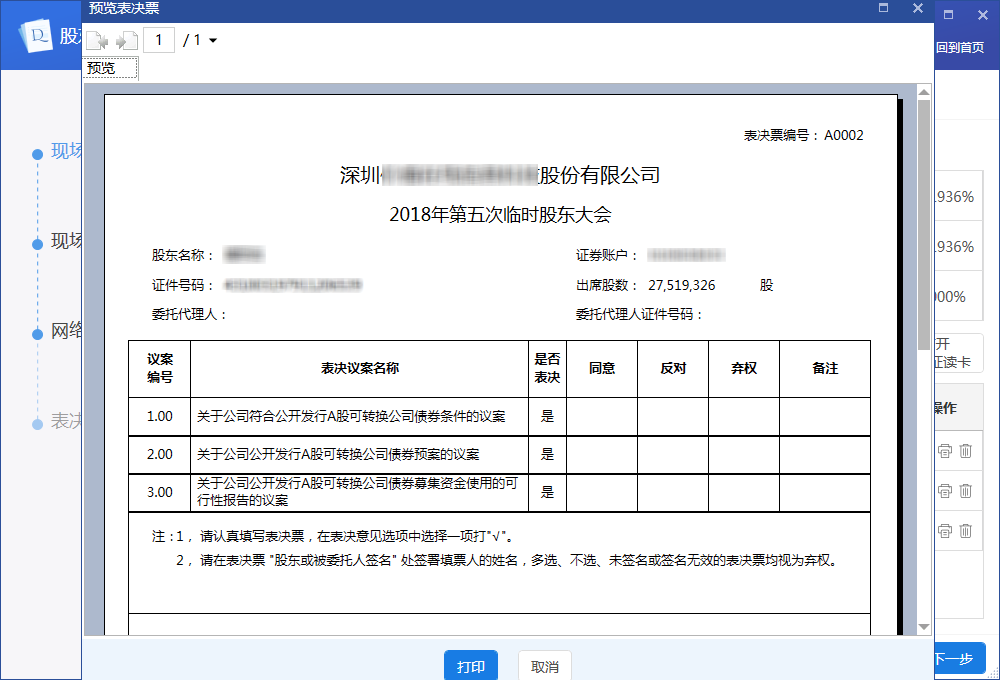This screenshot has width=1000, height=680.
Task: Click the preview vertical scrollbar thumb
Action: pos(923,225)
